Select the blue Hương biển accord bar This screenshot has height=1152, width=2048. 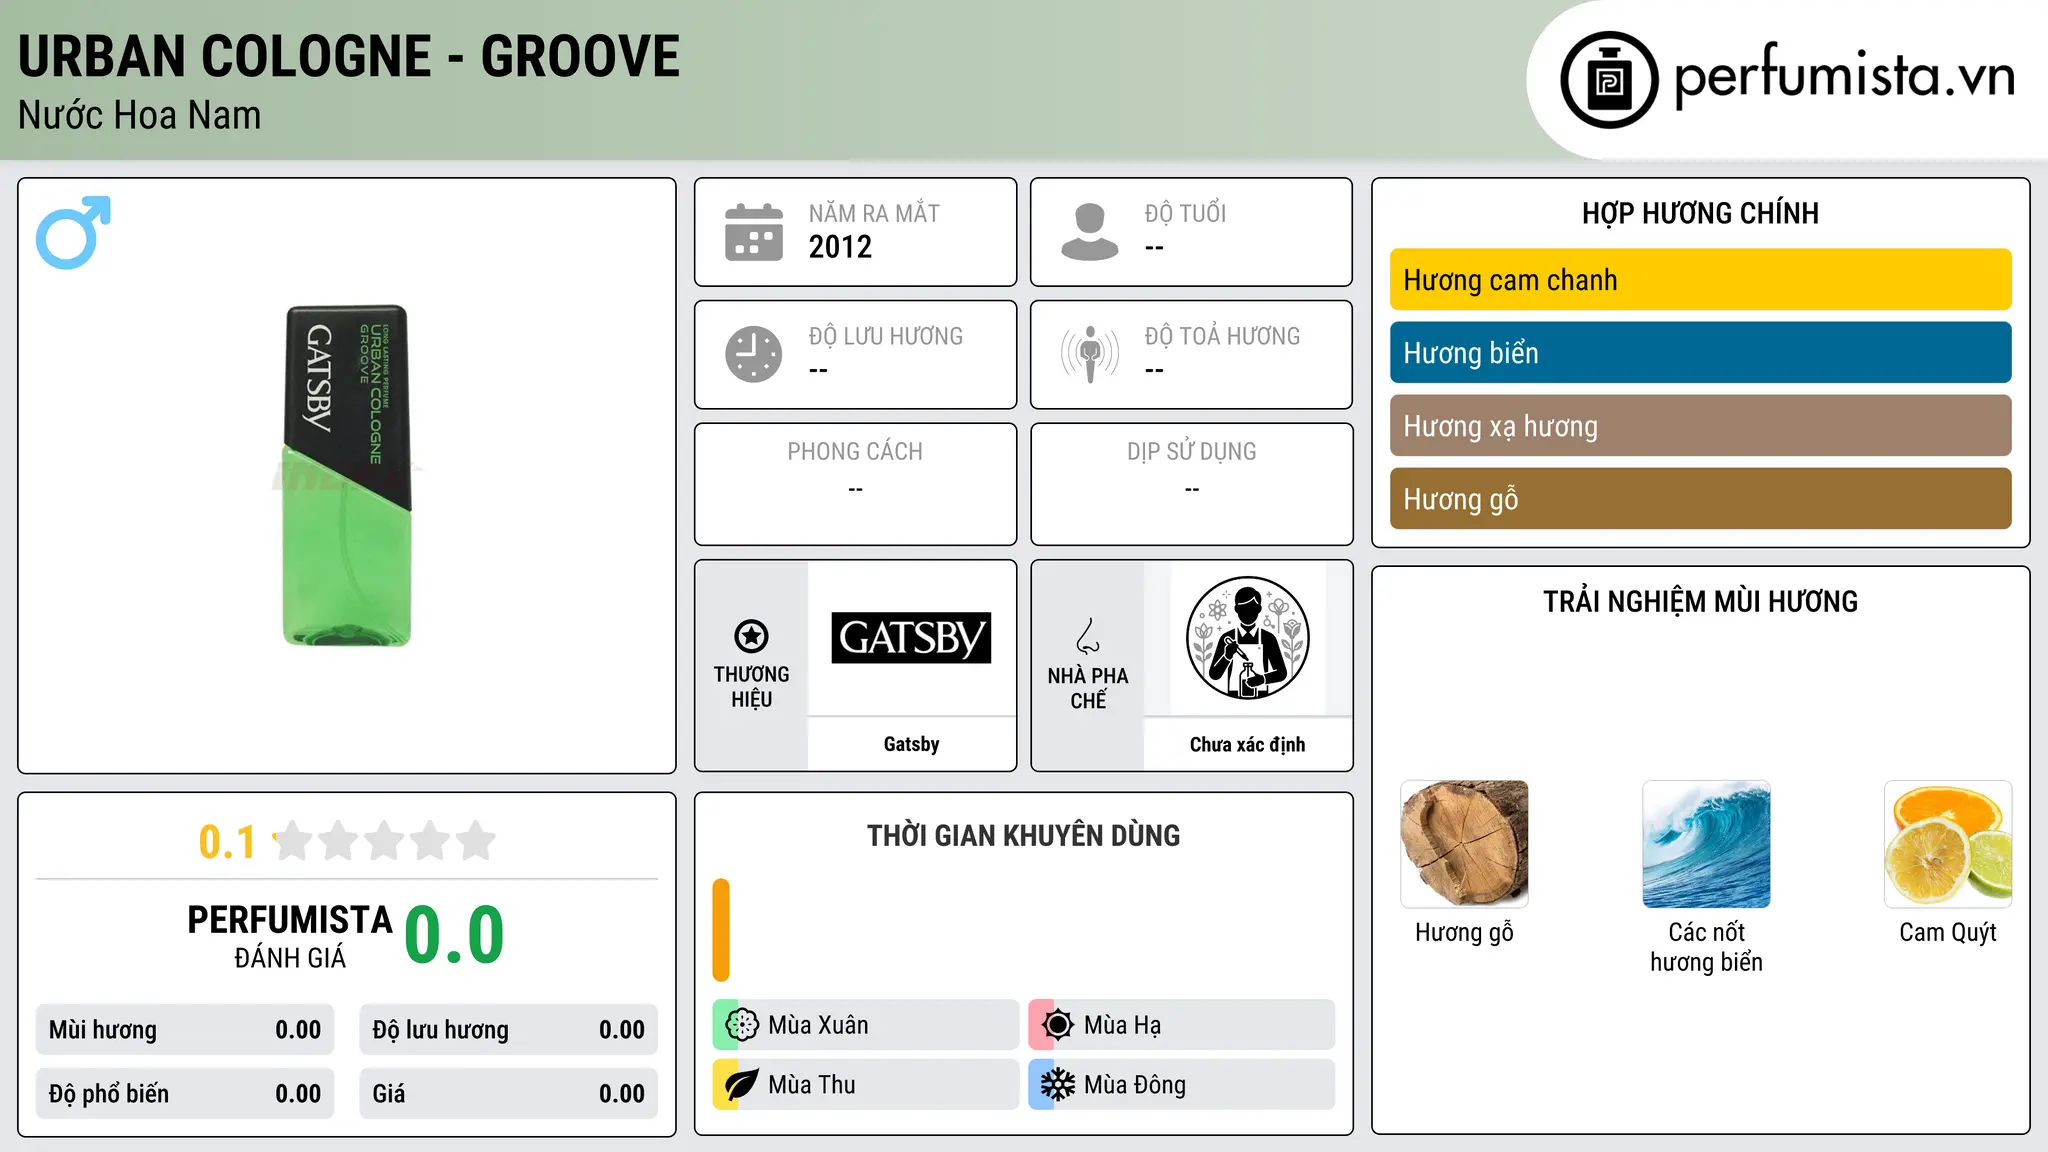tap(1700, 353)
